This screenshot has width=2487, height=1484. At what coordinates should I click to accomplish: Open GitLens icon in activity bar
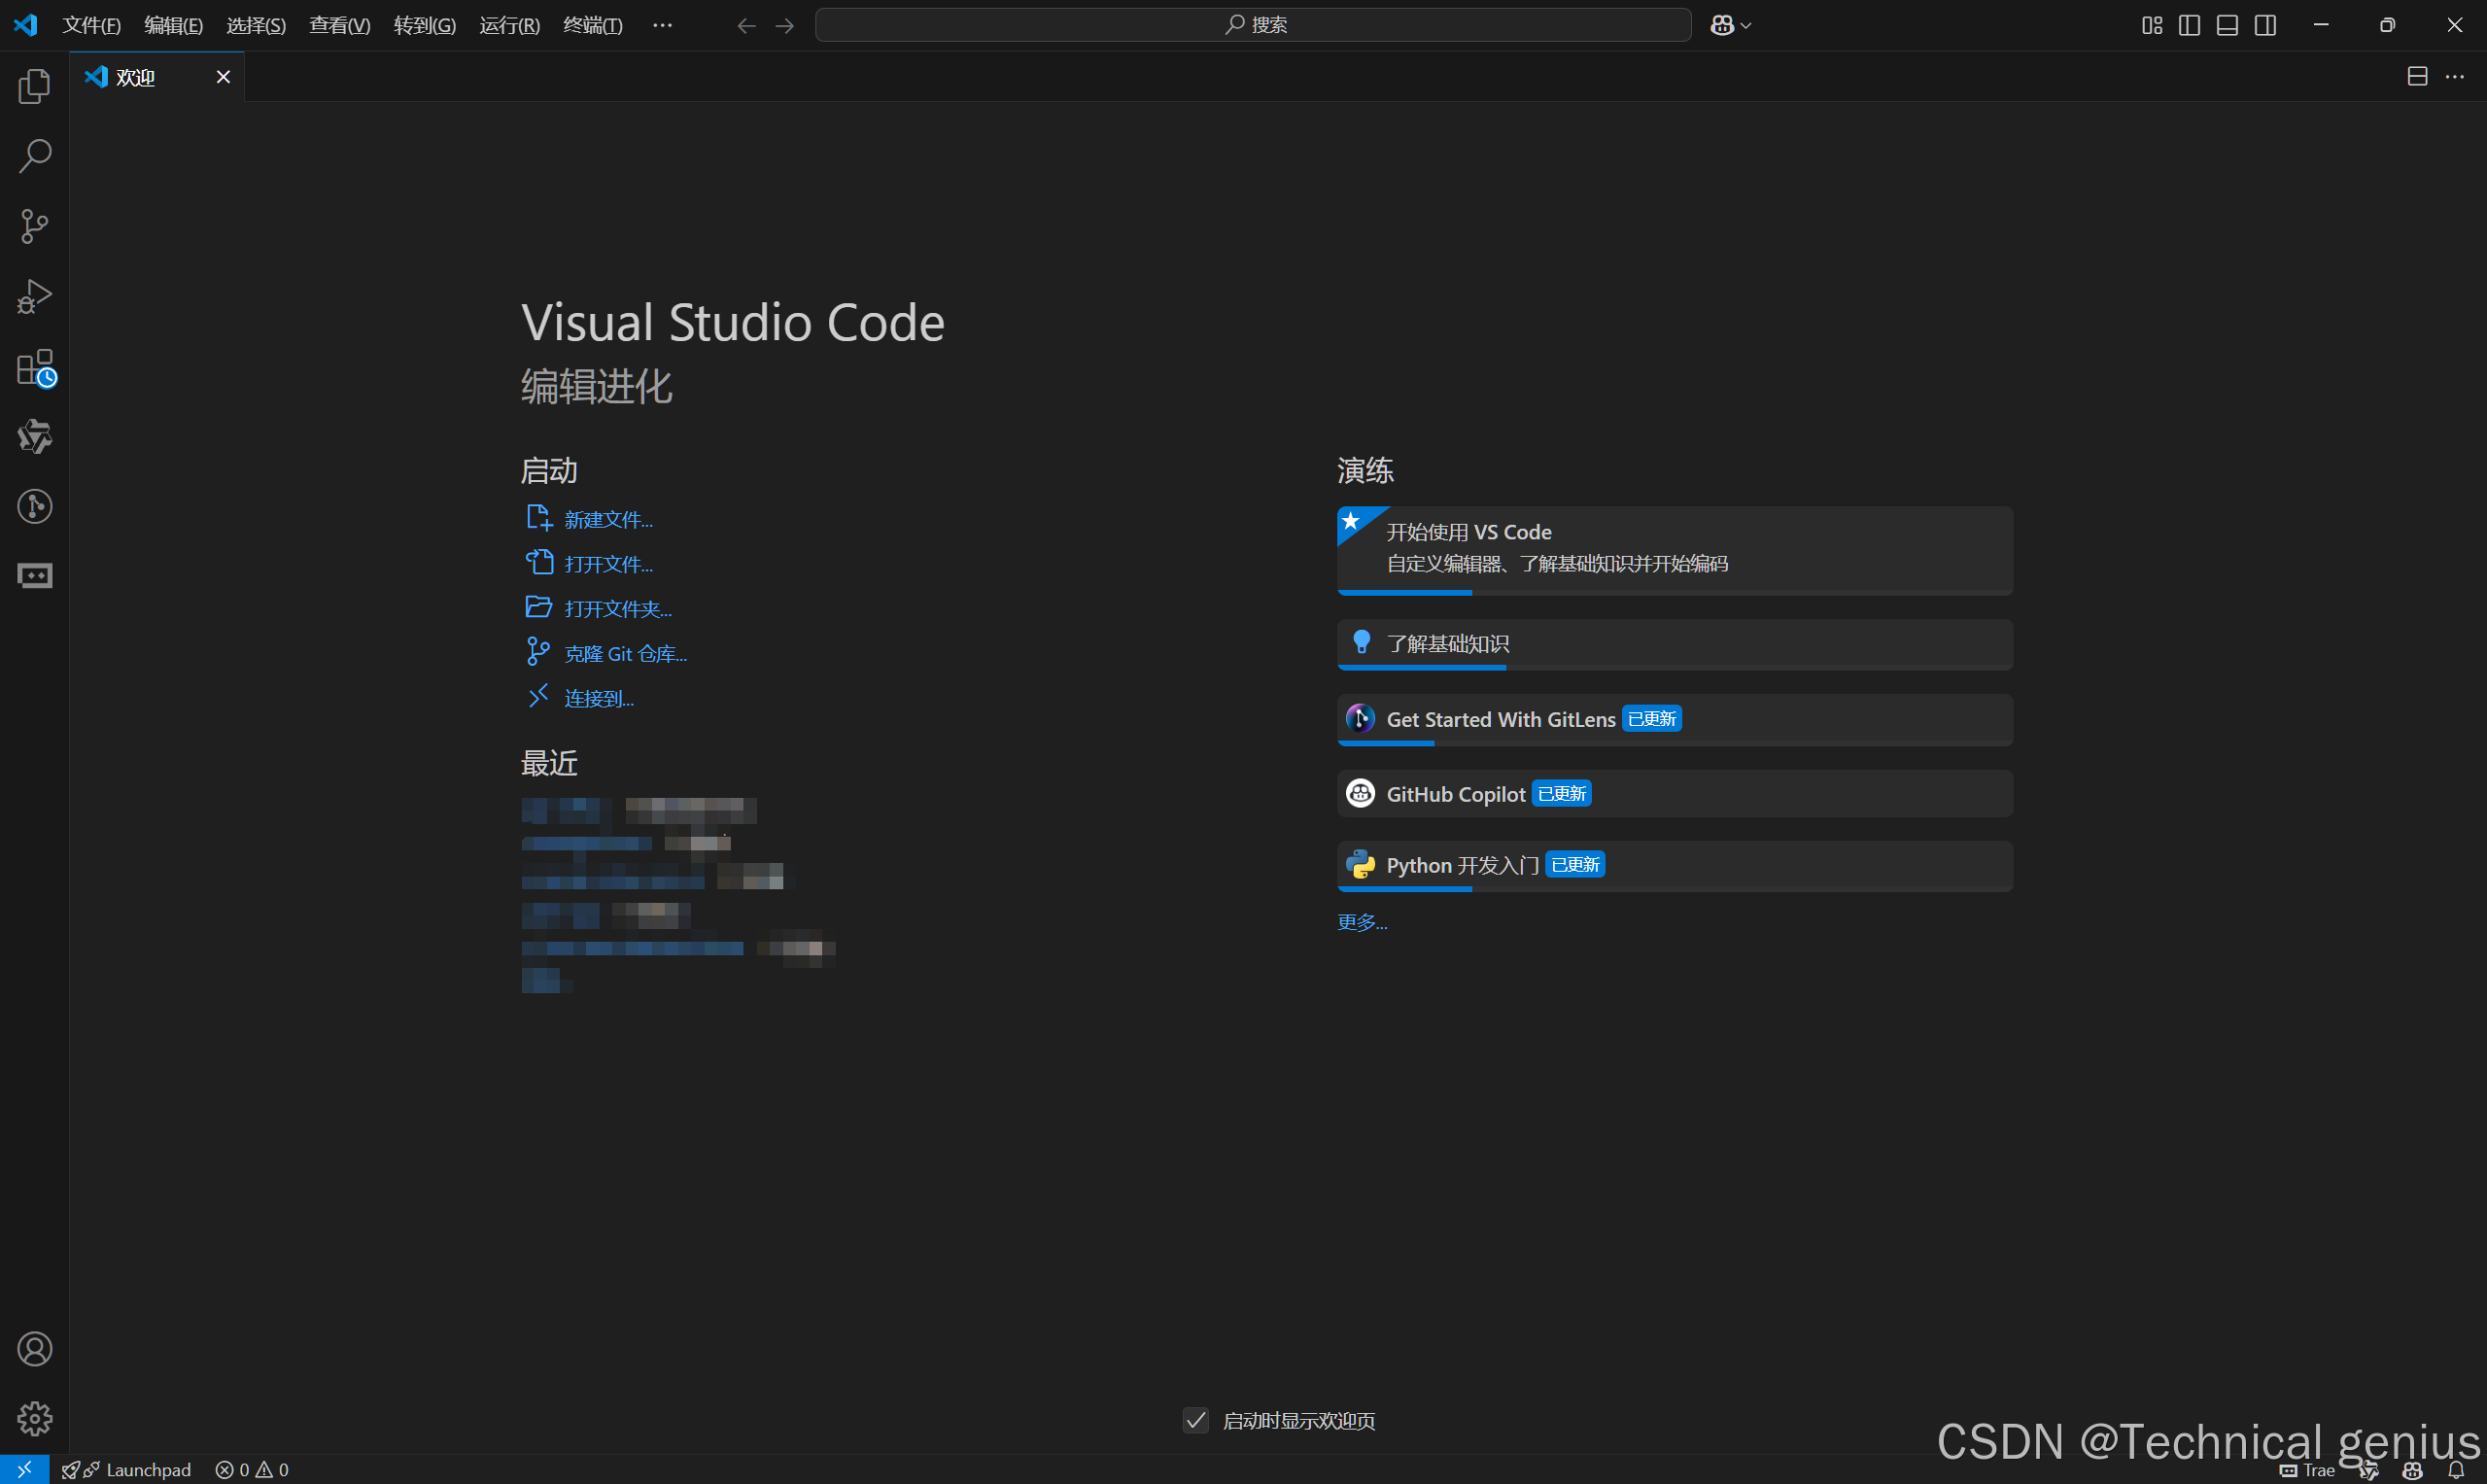[34, 506]
